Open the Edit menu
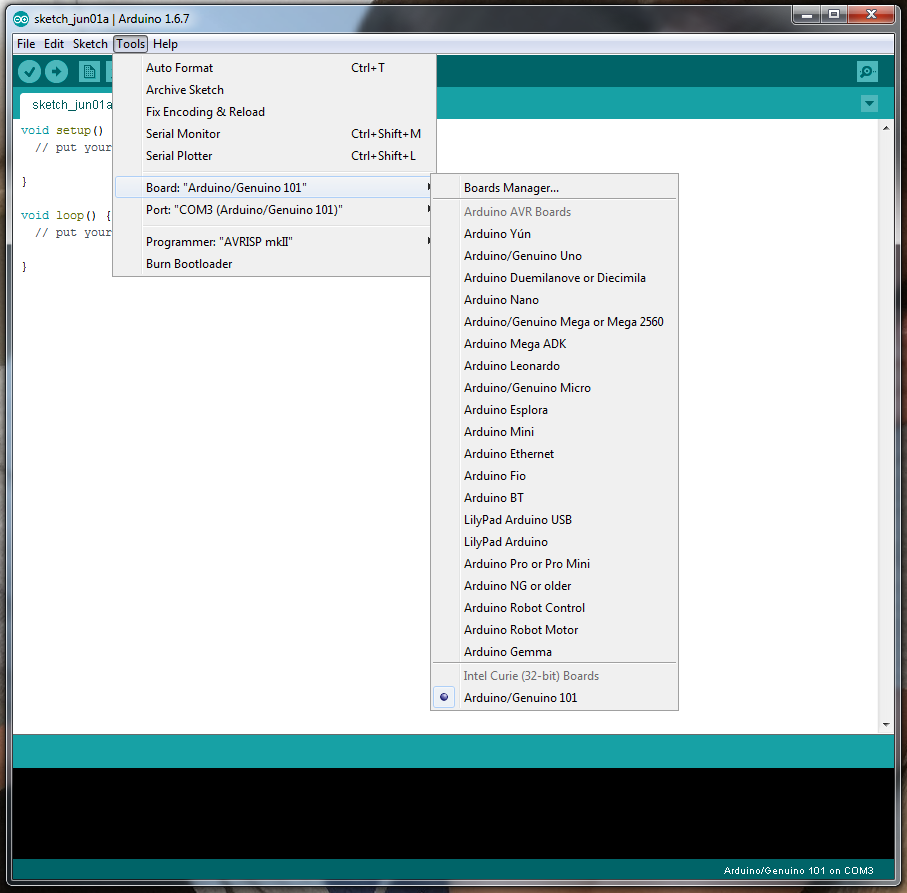This screenshot has height=893, width=907. click(54, 44)
